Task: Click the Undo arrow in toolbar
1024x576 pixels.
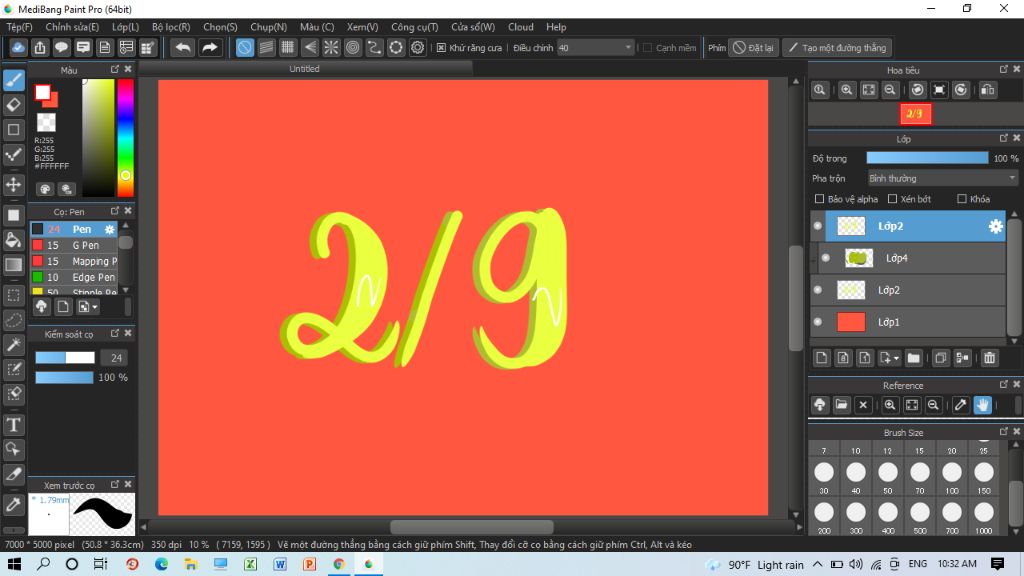Action: click(184, 48)
